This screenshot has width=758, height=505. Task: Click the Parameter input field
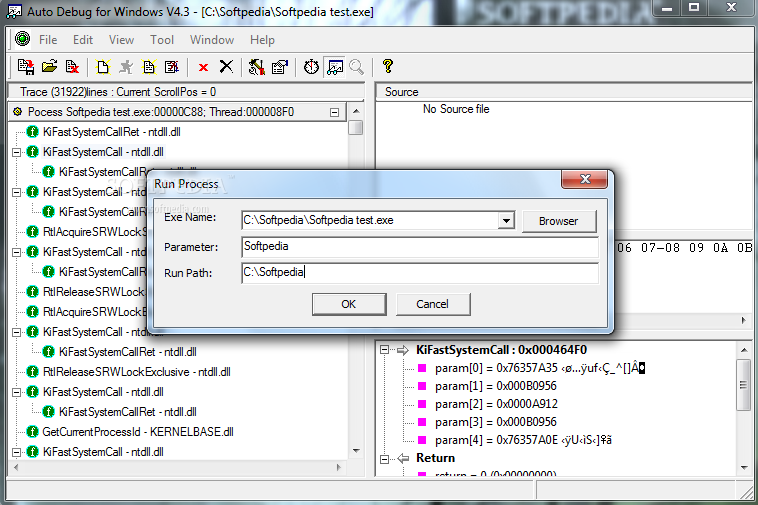point(420,247)
